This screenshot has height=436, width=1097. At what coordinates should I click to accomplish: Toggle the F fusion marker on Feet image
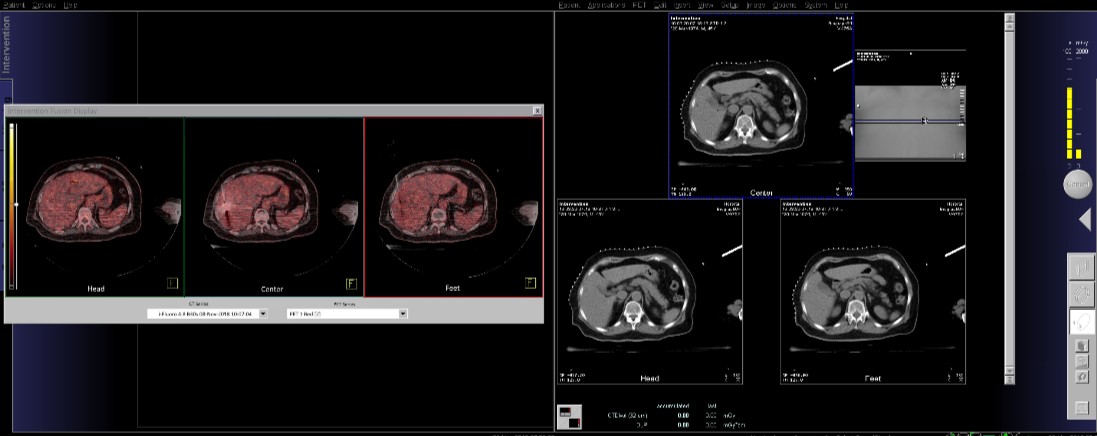click(x=530, y=283)
